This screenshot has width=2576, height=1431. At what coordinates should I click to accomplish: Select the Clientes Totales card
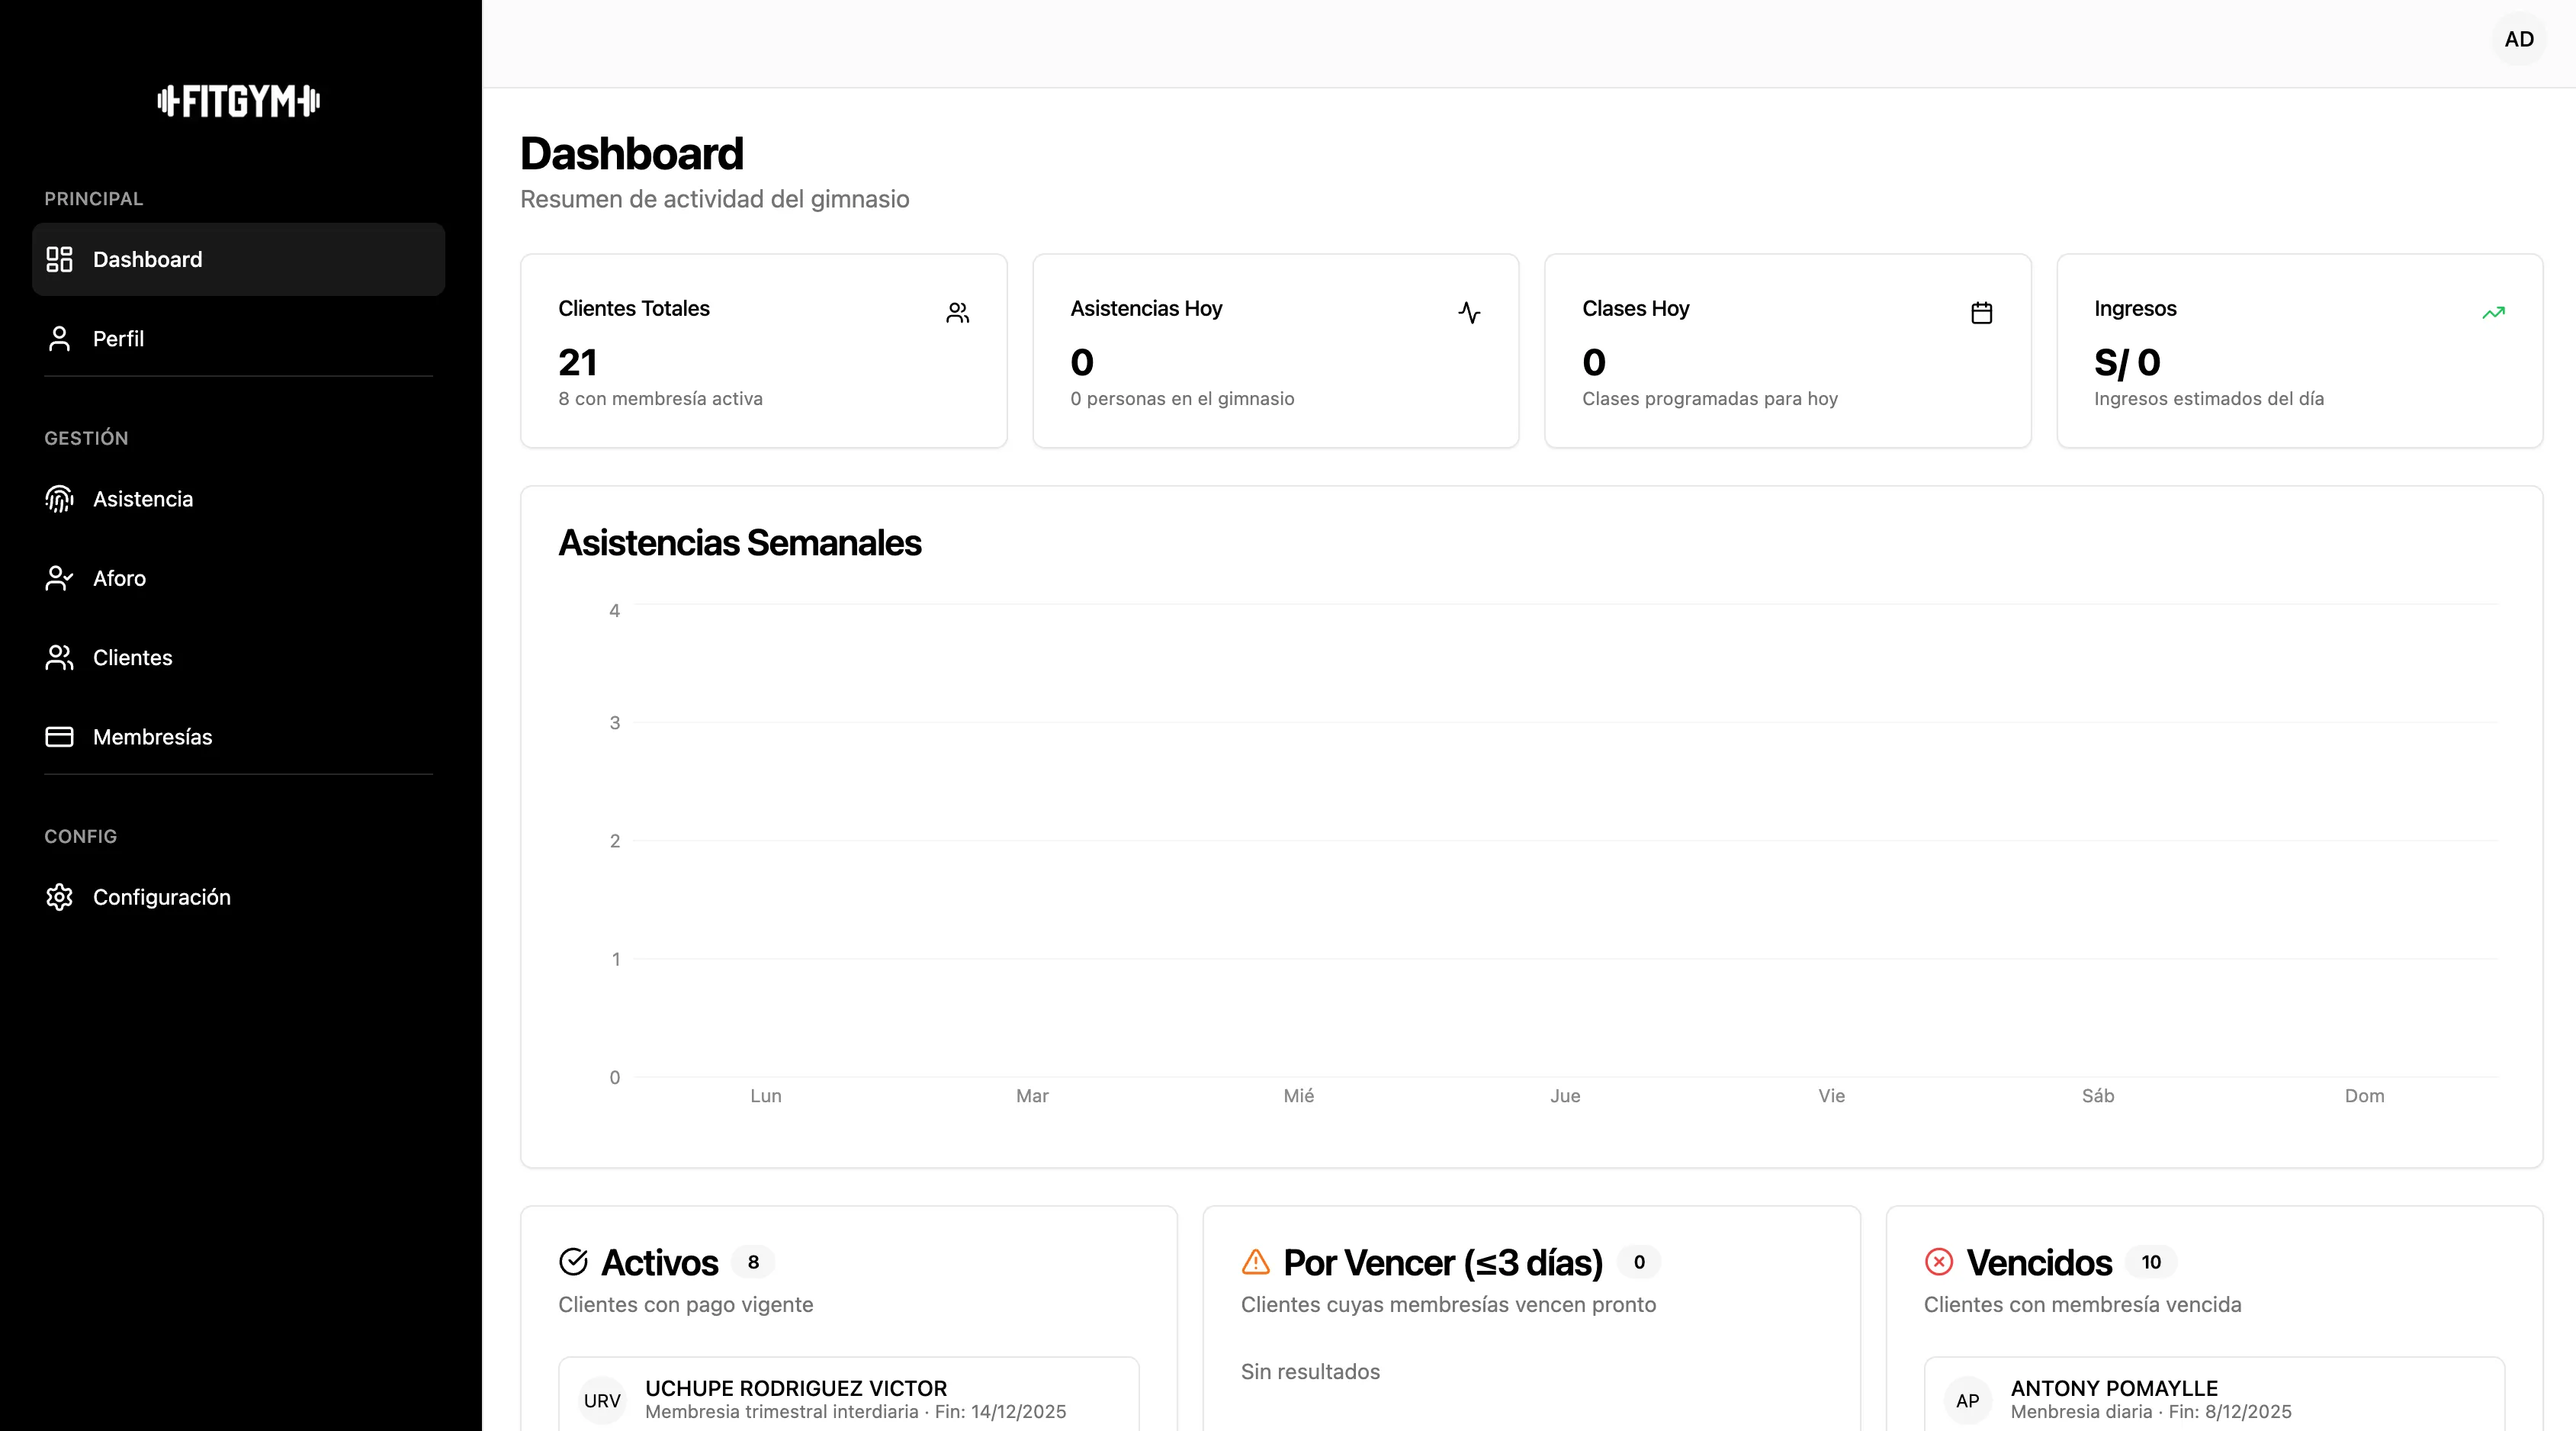pos(763,350)
